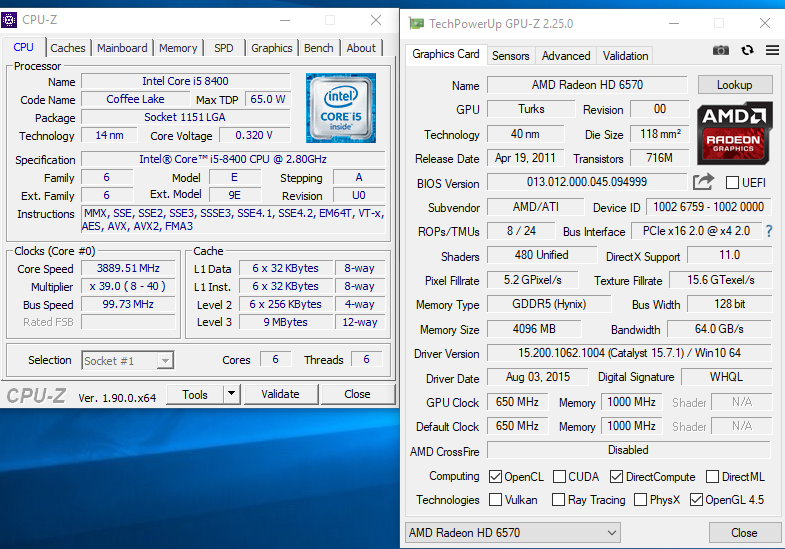The width and height of the screenshot is (785, 549).
Task: Open the About tab in CPU-Z
Action: [x=361, y=48]
